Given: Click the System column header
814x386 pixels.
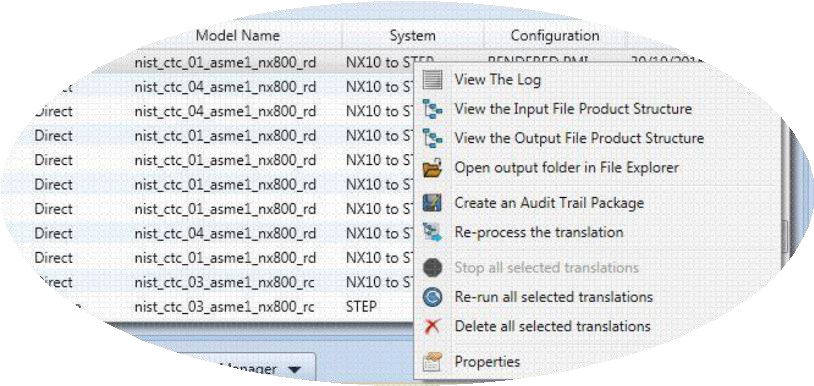Looking at the screenshot, I should [x=413, y=36].
